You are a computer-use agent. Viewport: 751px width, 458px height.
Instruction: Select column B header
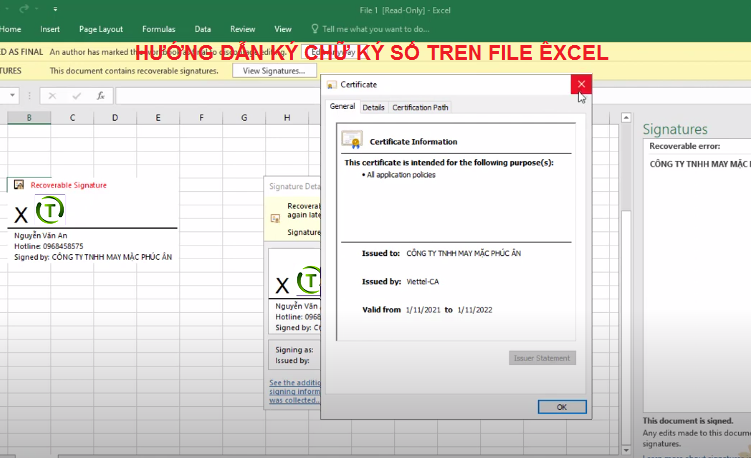point(29,117)
